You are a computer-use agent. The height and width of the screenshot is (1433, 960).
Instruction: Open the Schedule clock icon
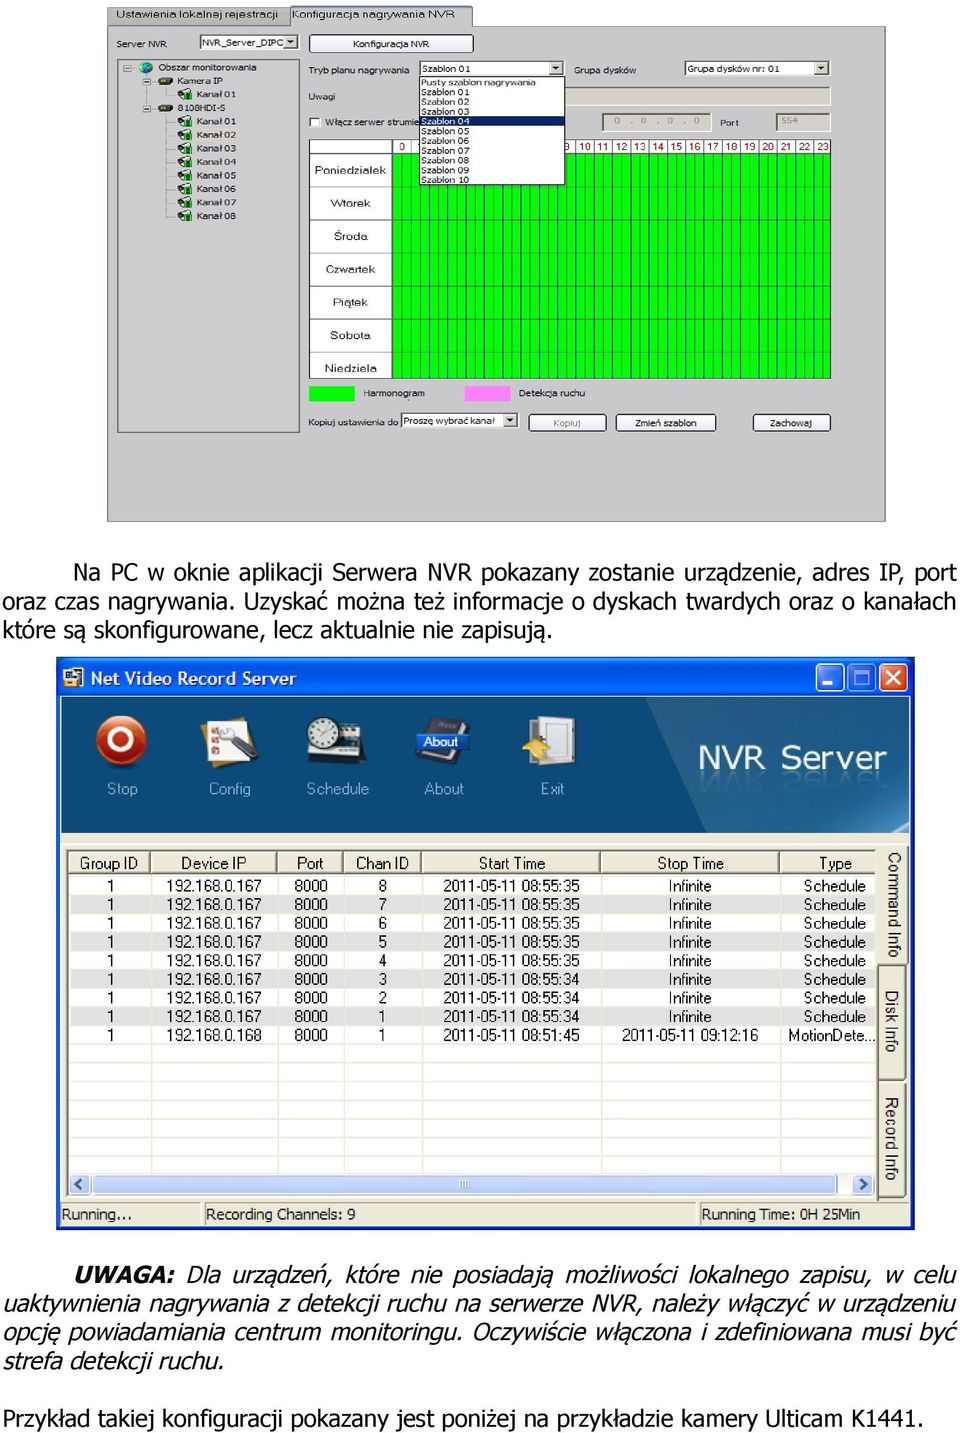336,742
